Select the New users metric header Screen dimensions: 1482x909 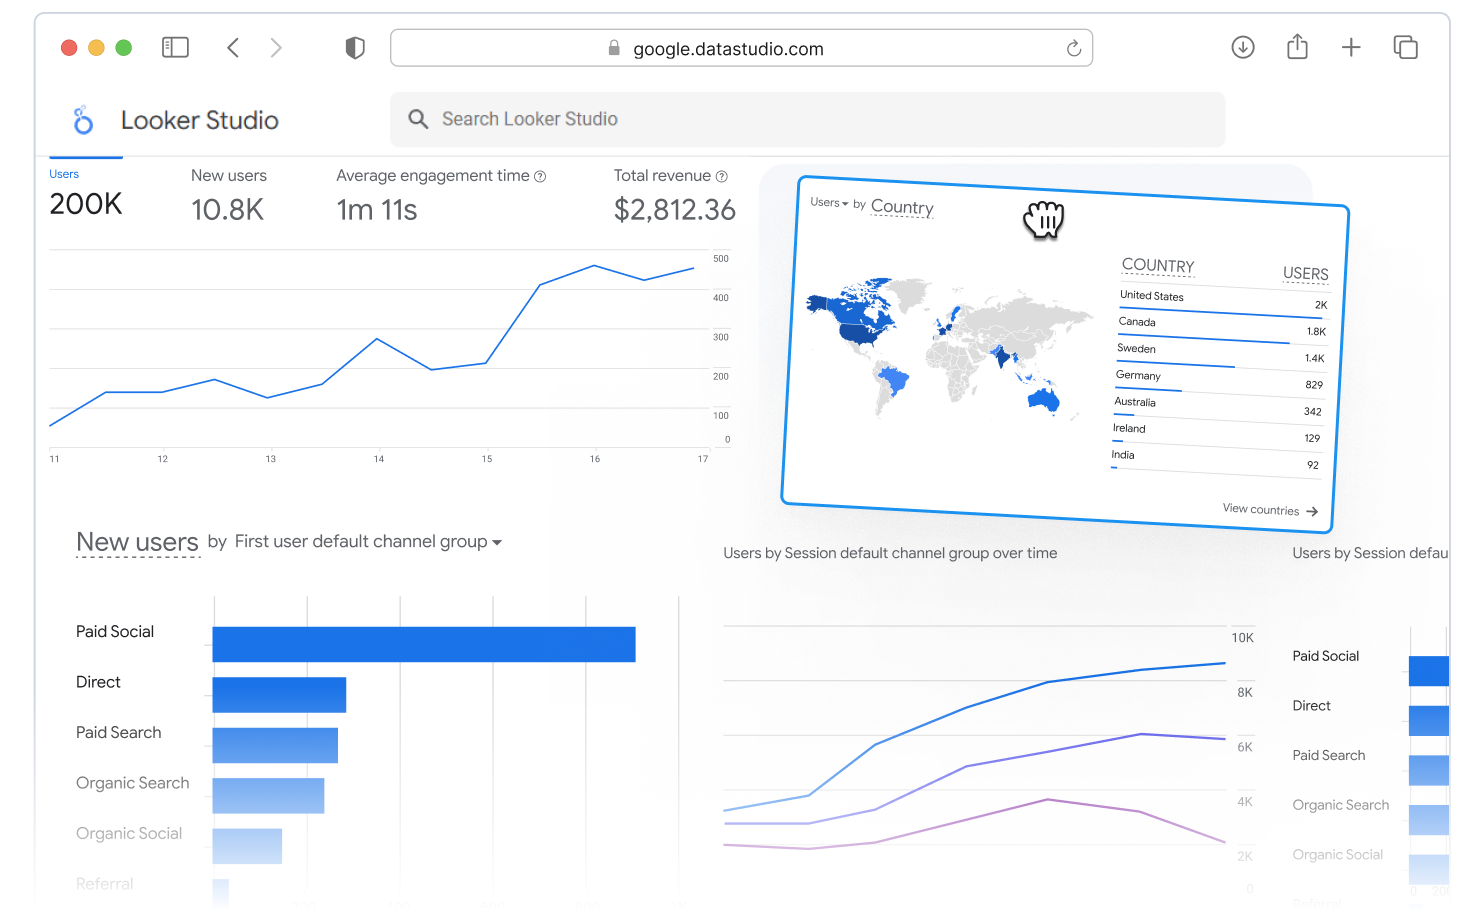[229, 175]
